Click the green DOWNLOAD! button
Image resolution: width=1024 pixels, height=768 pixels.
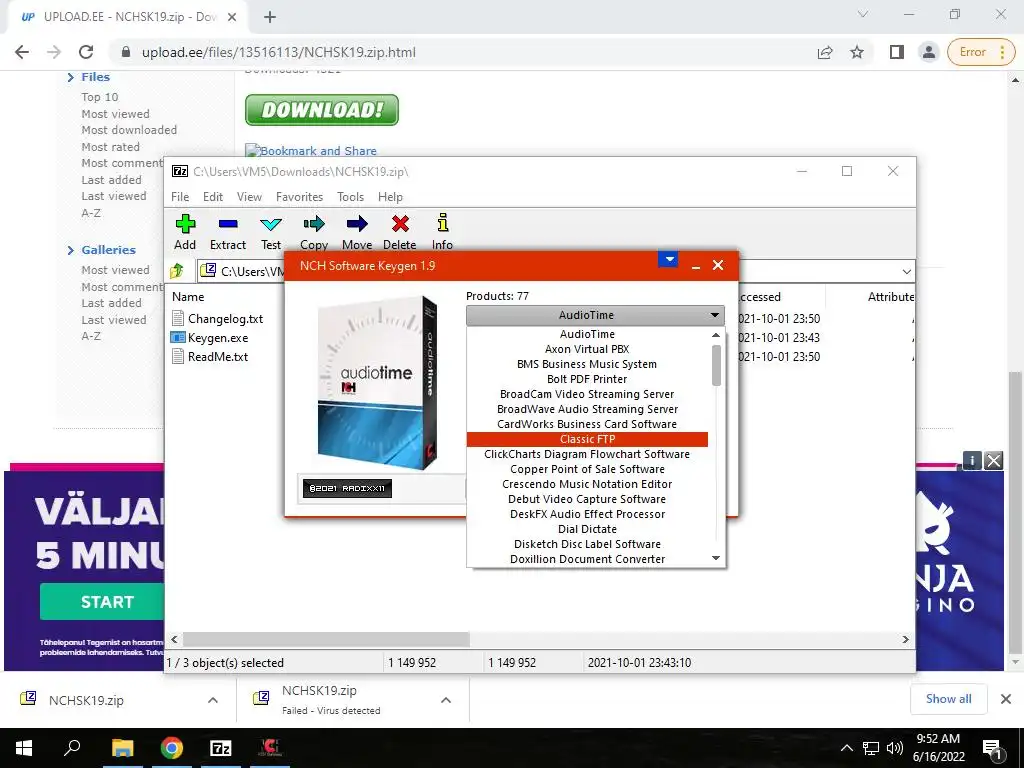[x=322, y=110]
